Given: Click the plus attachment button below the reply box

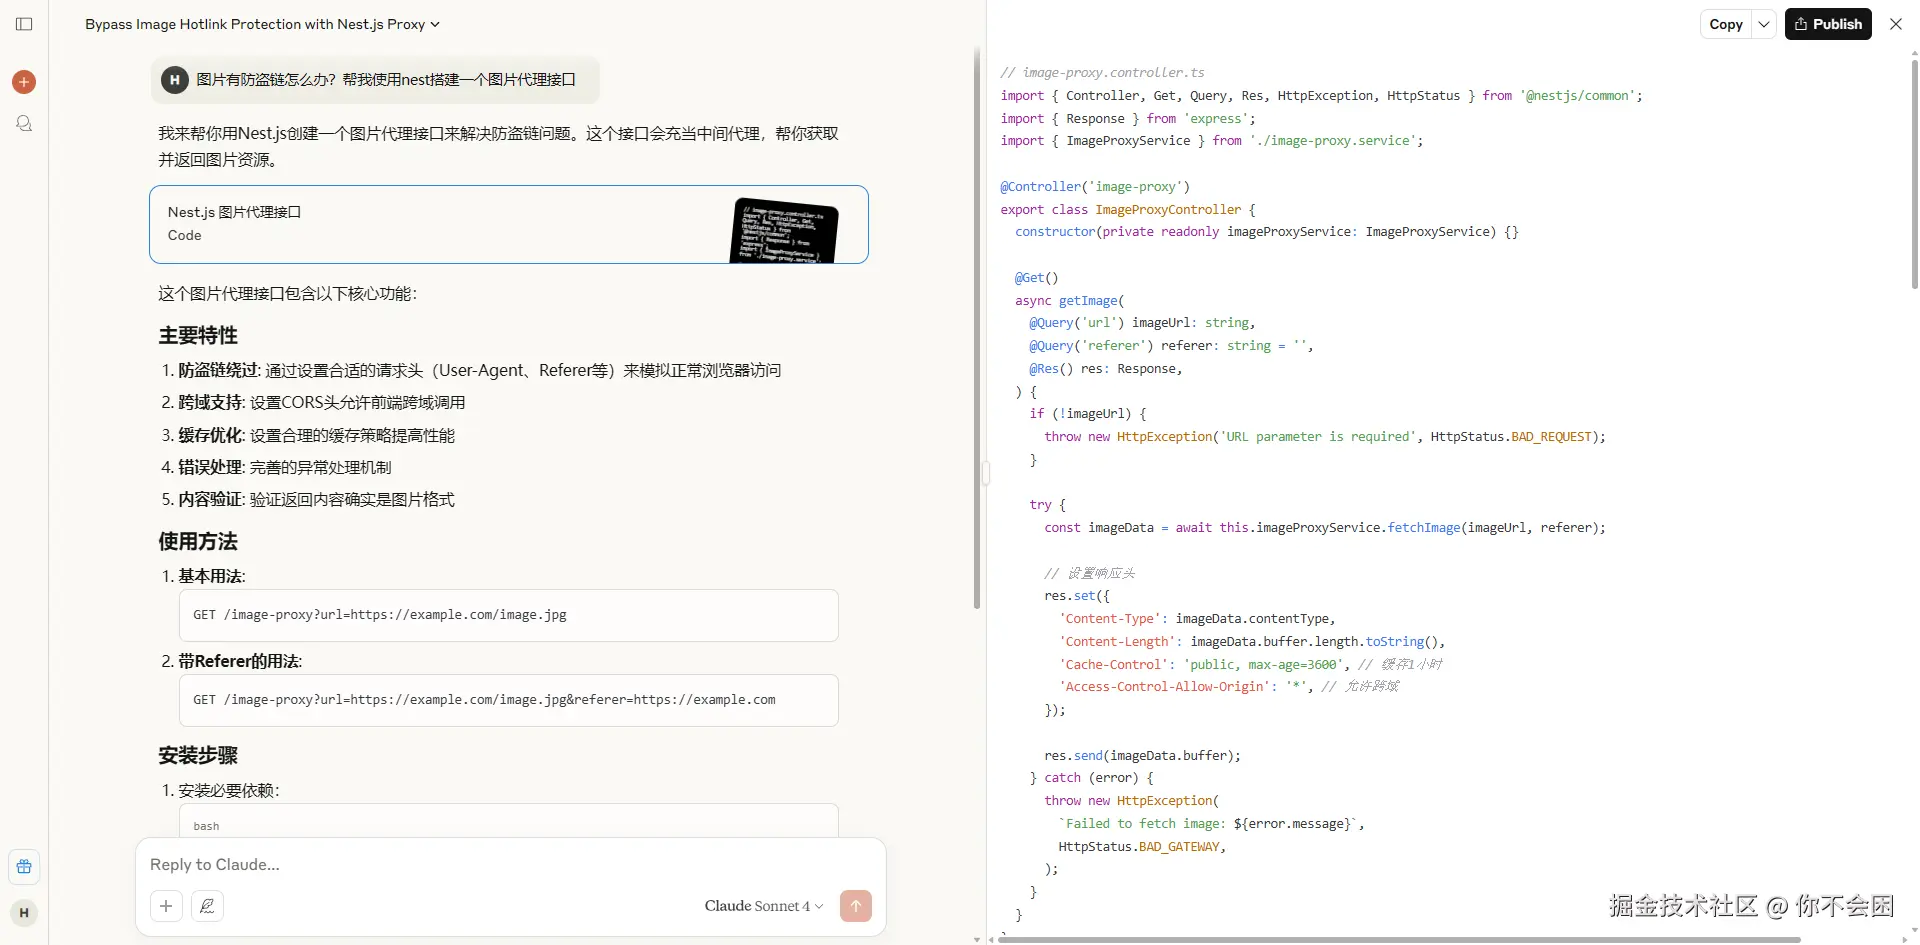Looking at the screenshot, I should (166, 906).
